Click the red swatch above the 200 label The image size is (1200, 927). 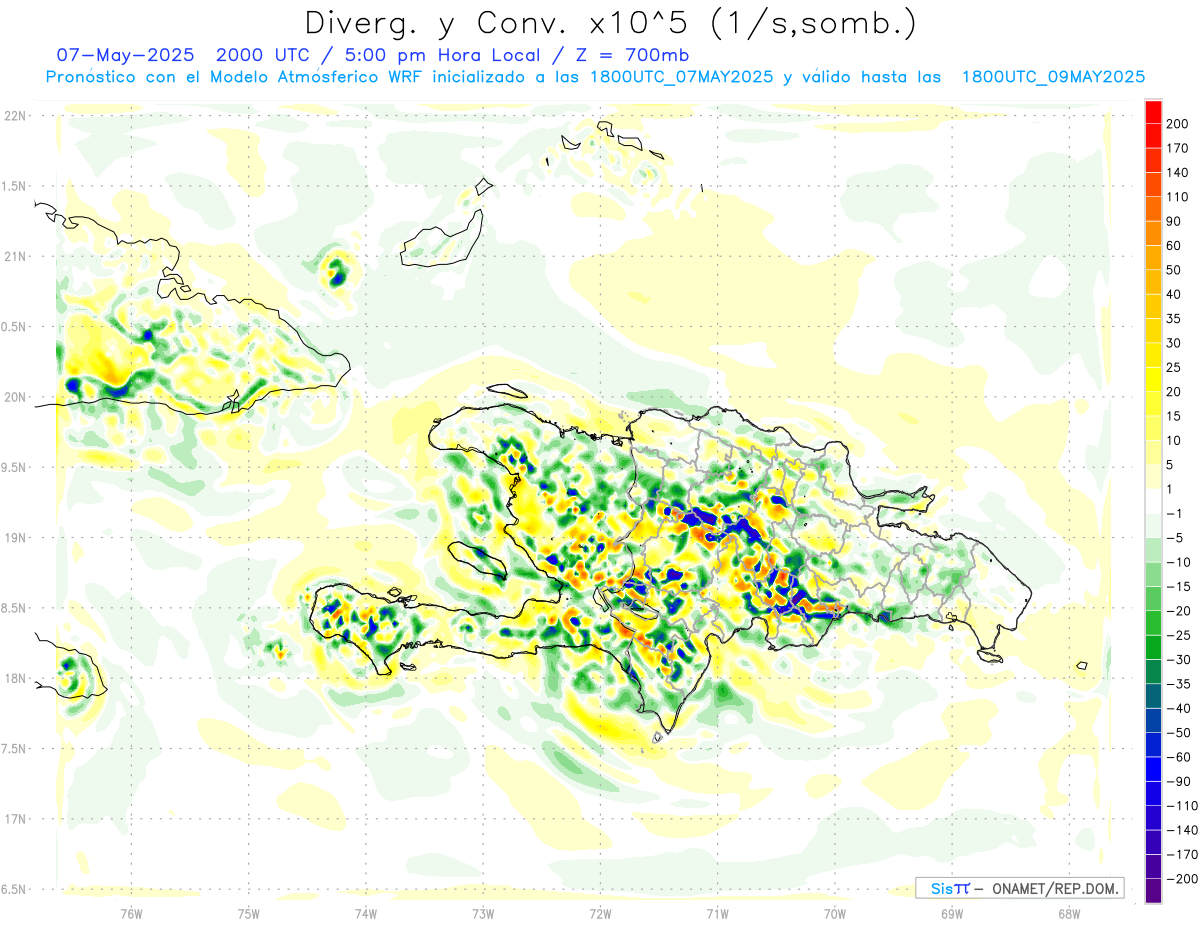1153,112
